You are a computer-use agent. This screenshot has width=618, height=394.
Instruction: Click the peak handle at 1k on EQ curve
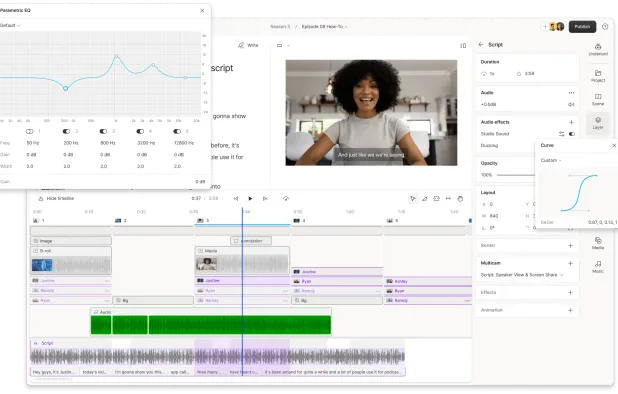tap(116, 56)
